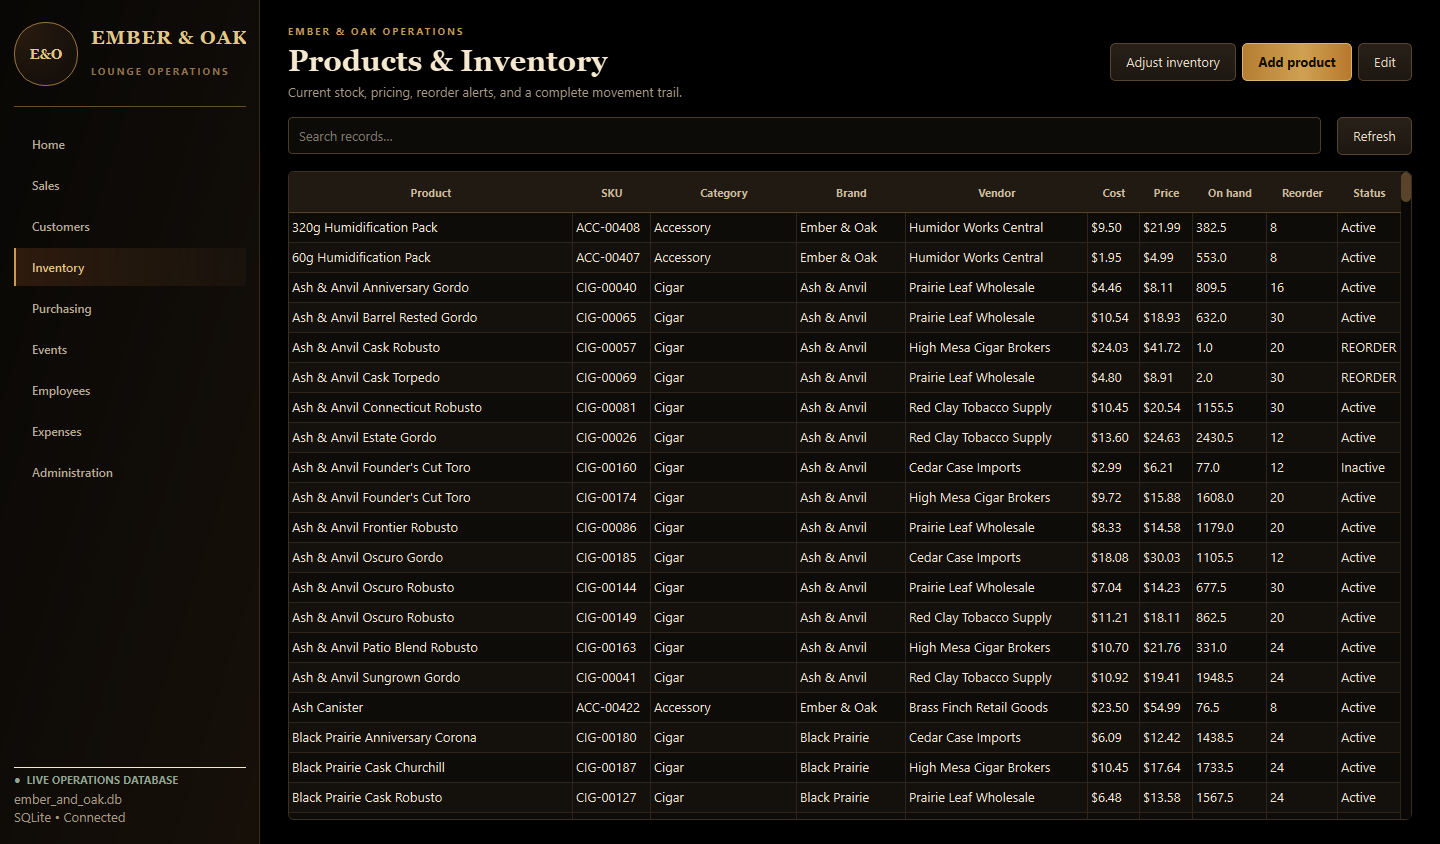
Task: Click the Inactive status cell
Action: point(1369,468)
